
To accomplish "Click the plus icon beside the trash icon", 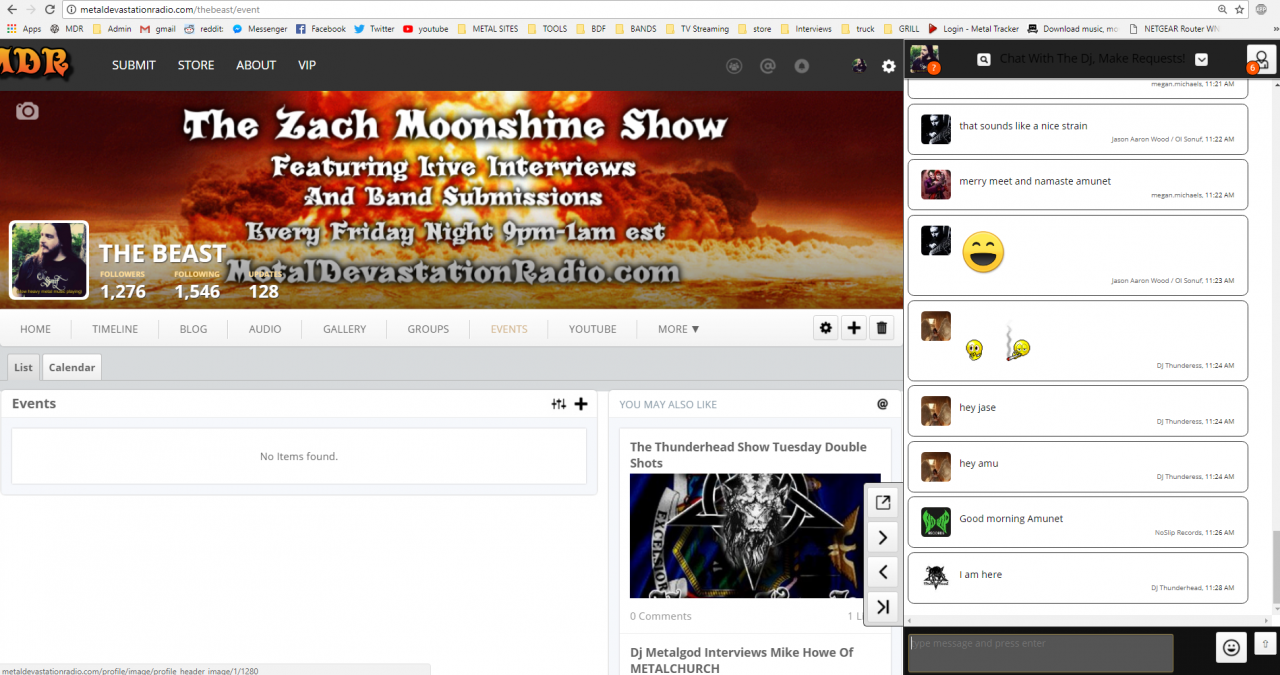I will [853, 328].
